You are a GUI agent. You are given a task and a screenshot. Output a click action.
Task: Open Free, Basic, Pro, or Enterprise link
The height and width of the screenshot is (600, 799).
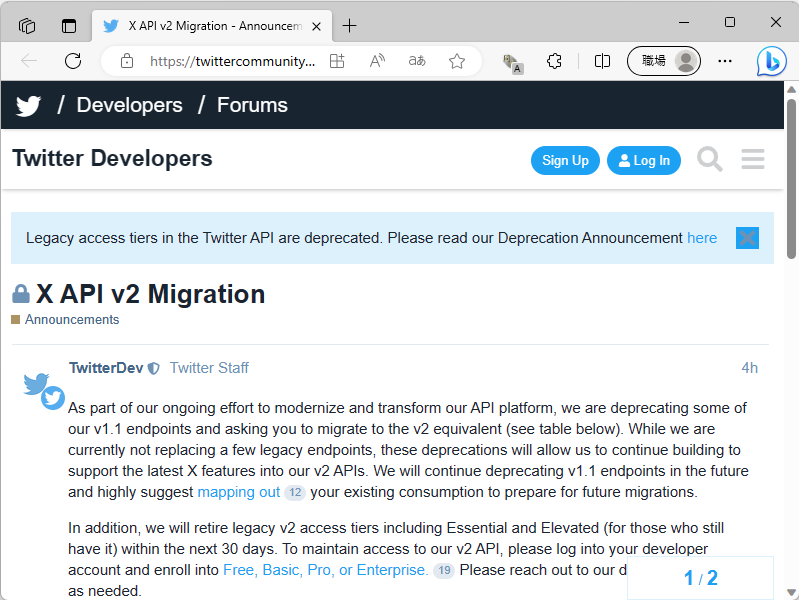326,570
